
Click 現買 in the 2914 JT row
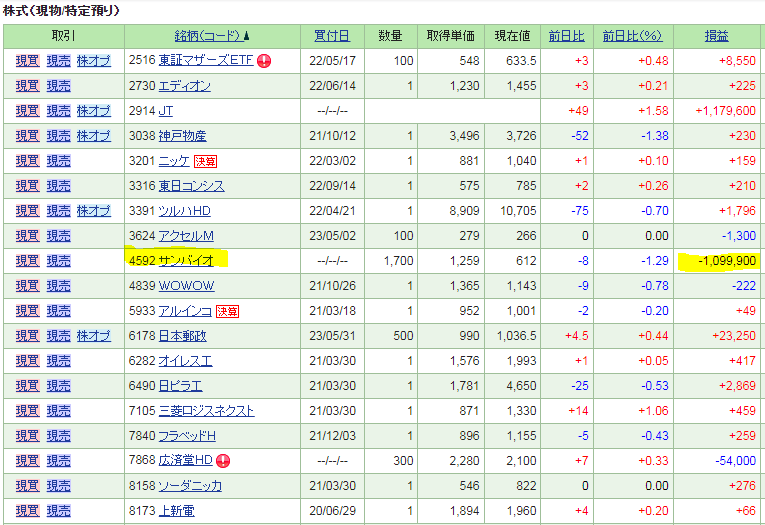point(27,111)
